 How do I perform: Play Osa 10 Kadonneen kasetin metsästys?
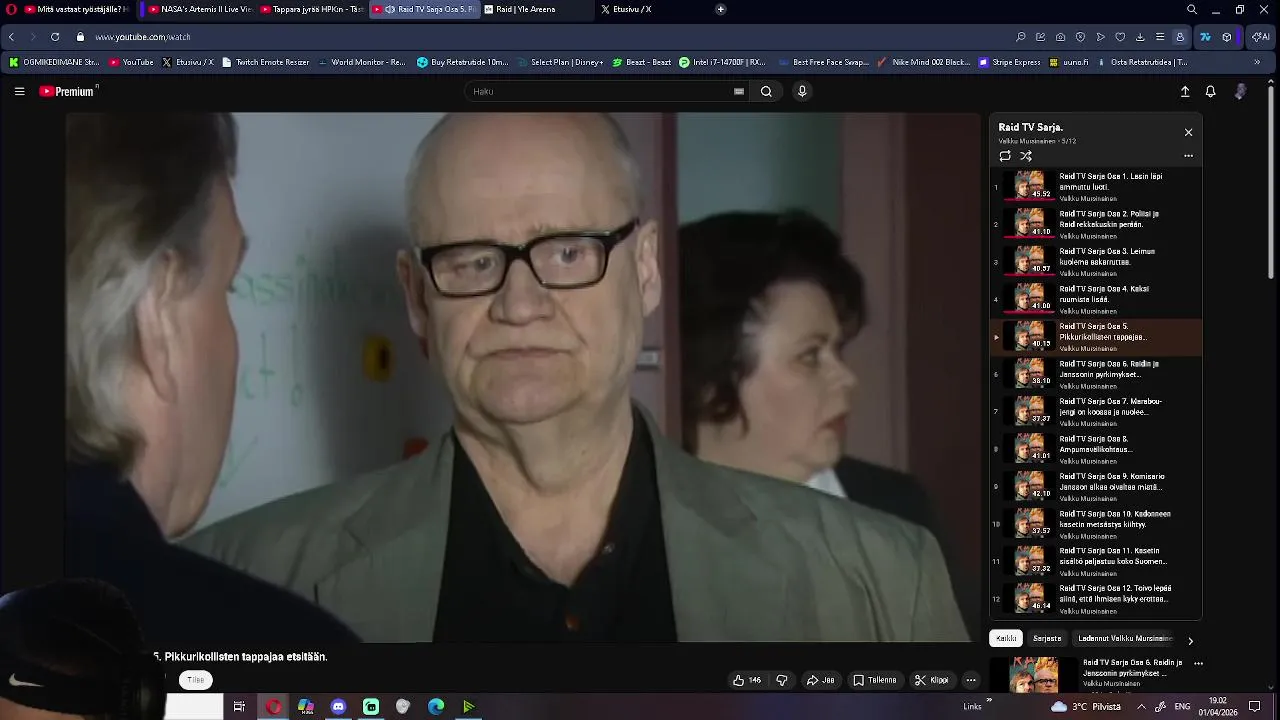[x=1096, y=524]
